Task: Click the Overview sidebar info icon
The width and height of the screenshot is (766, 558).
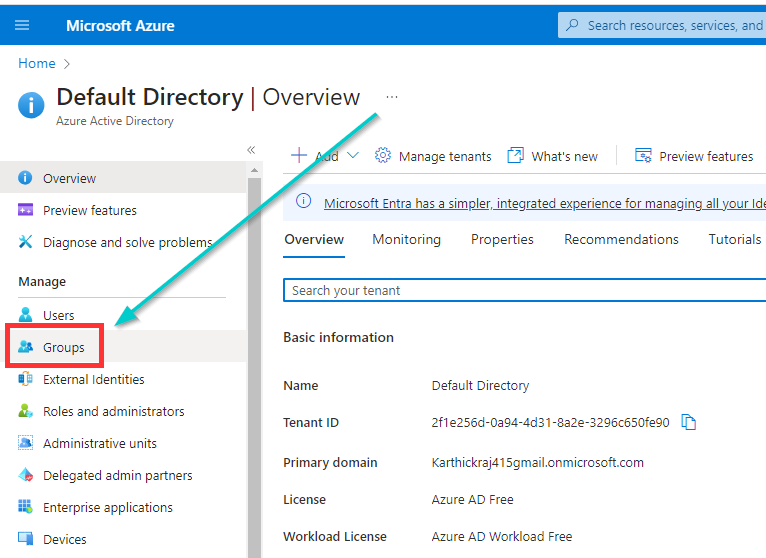Action: (25, 178)
